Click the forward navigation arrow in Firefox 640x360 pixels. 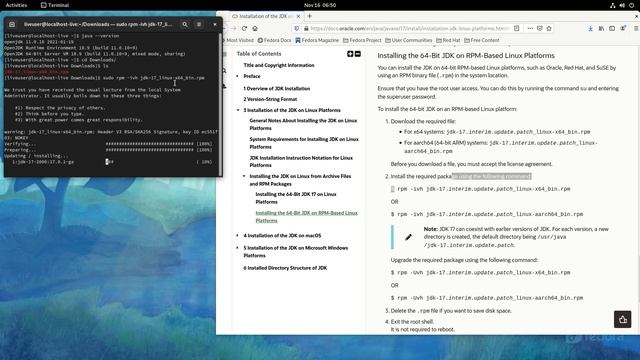click(x=233, y=29)
